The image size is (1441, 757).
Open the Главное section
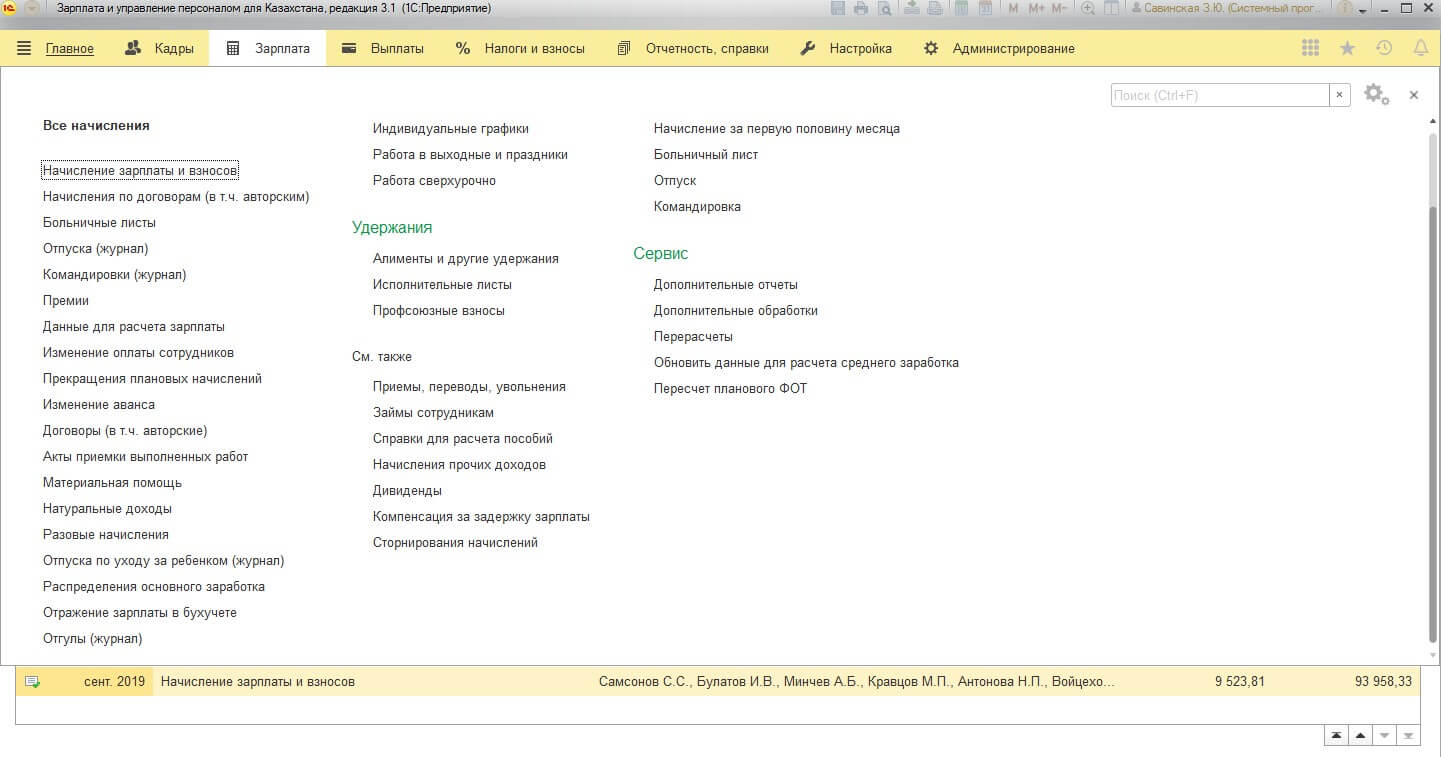70,48
